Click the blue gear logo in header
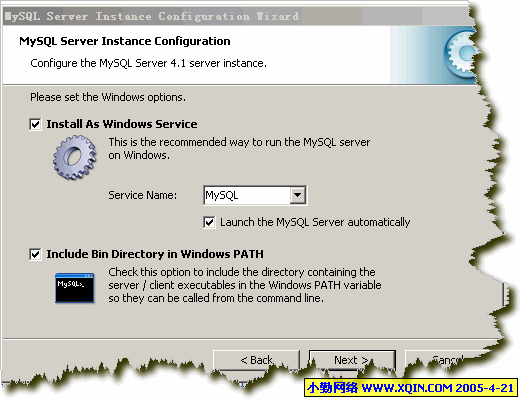This screenshot has width=521, height=400. [x=462, y=54]
